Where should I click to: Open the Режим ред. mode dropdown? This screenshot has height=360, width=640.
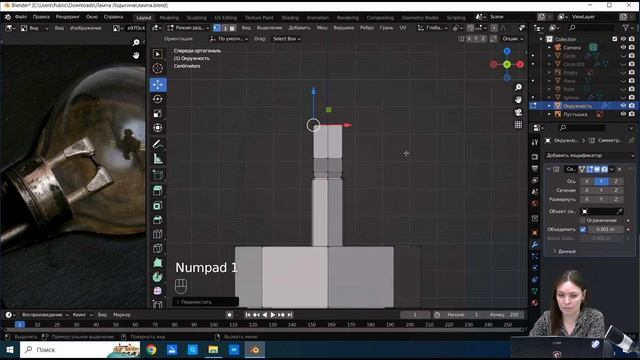188,28
